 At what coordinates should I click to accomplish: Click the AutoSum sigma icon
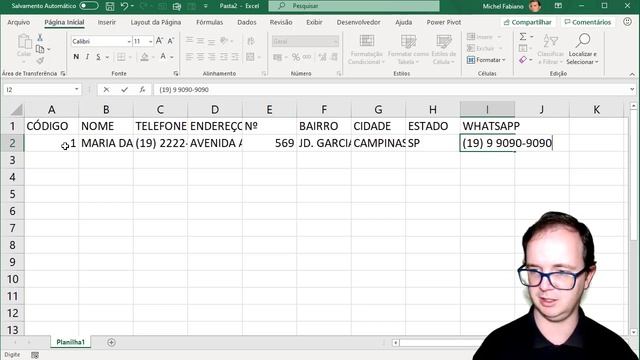523,37
